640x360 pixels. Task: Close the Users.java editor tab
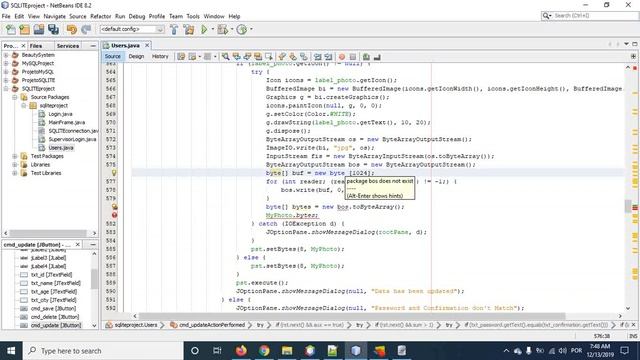click(x=147, y=45)
